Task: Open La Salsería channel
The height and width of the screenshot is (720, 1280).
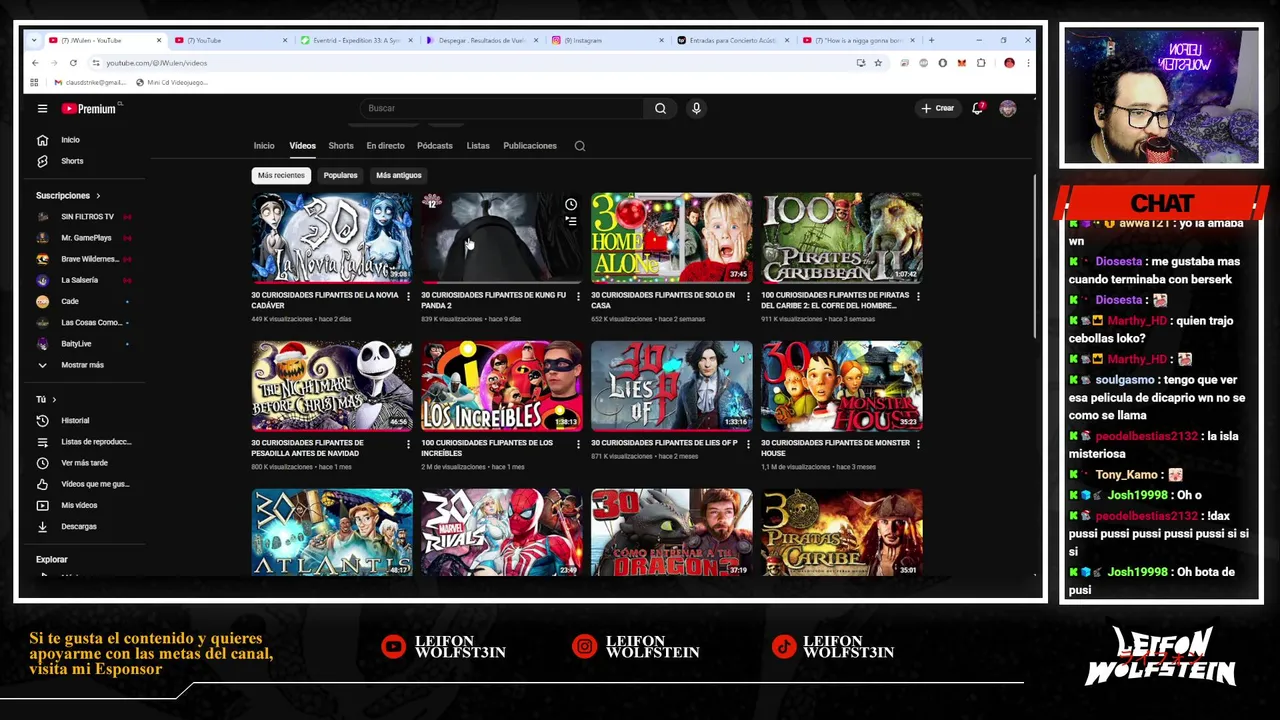Action: (78, 280)
